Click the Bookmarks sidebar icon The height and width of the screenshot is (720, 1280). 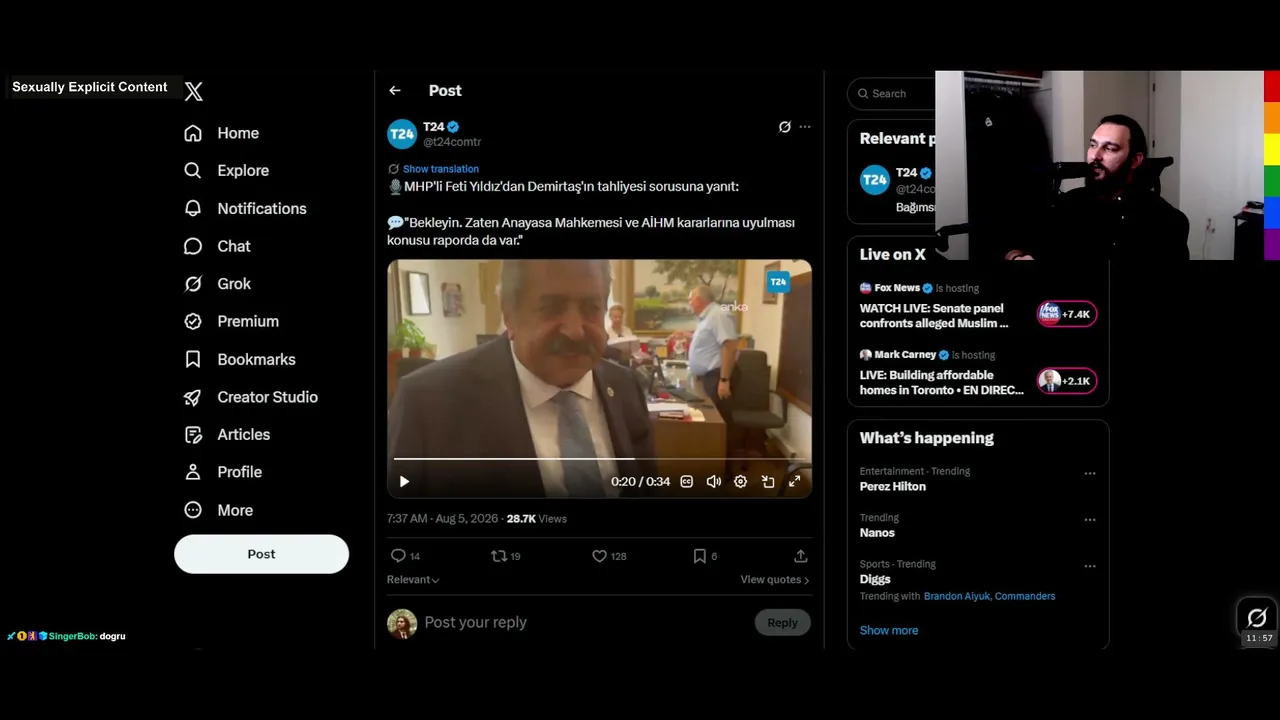tap(193, 359)
